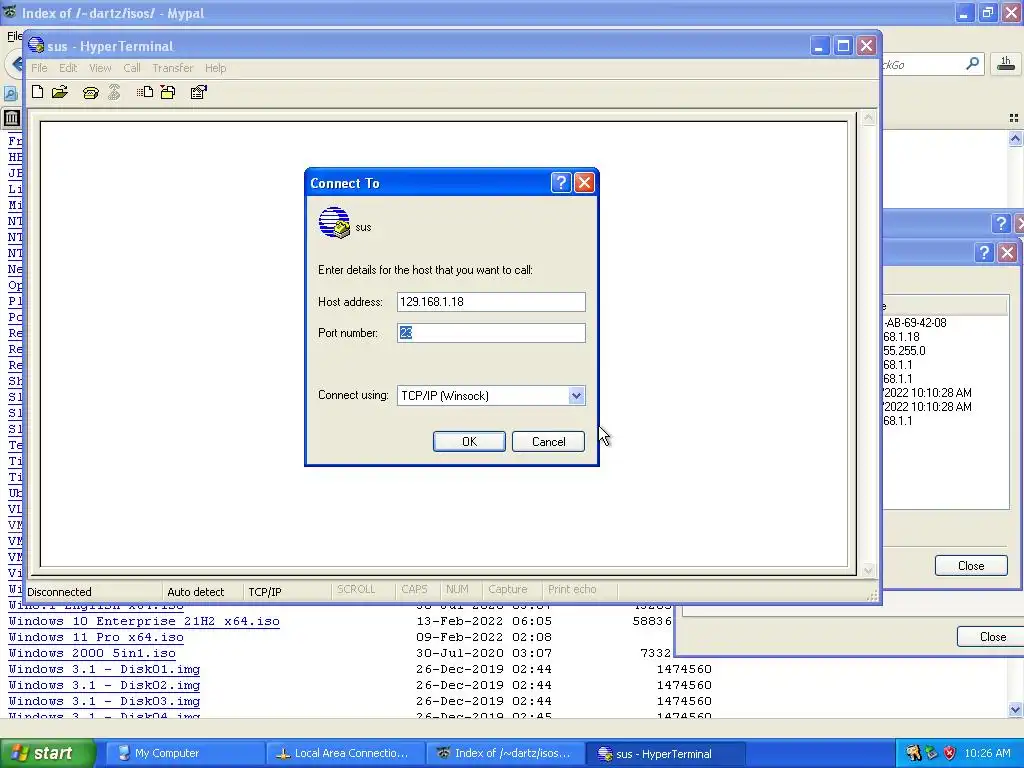This screenshot has width=1024, height=768.
Task: Click the sus connection icon in Connect To dialog
Action: (x=334, y=223)
